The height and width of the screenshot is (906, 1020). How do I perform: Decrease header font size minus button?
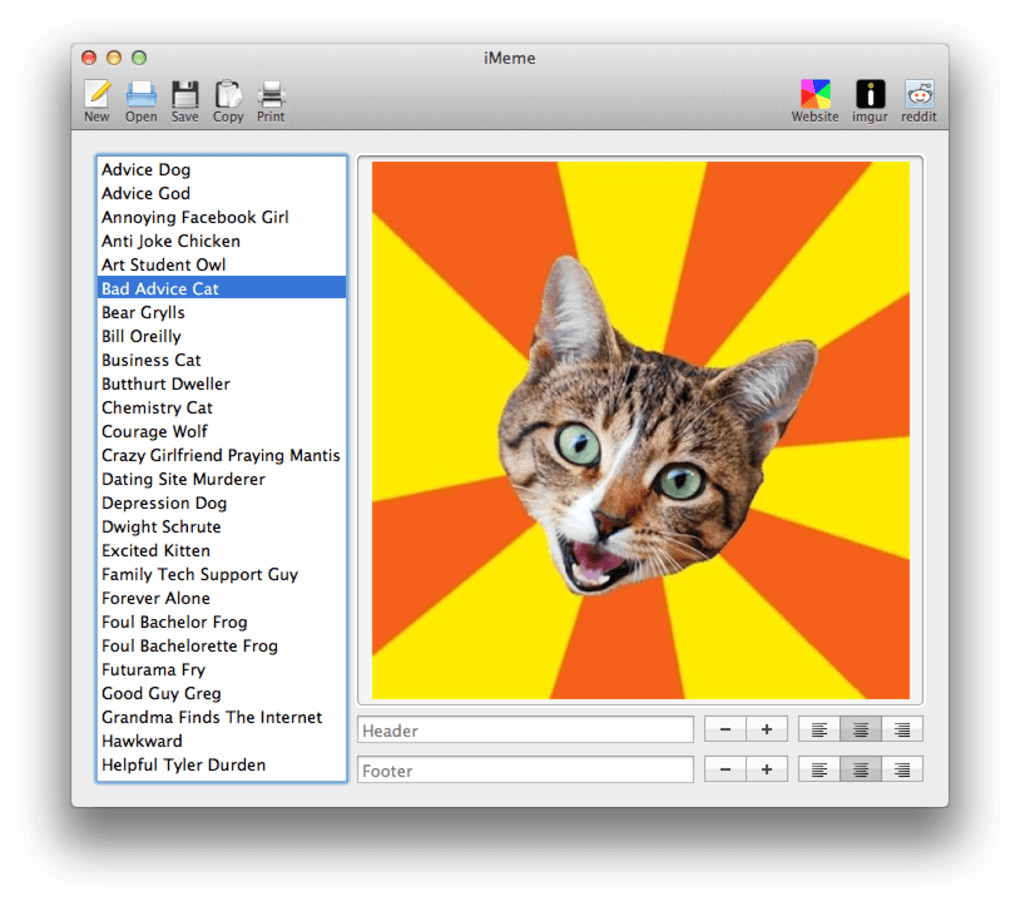tap(725, 730)
